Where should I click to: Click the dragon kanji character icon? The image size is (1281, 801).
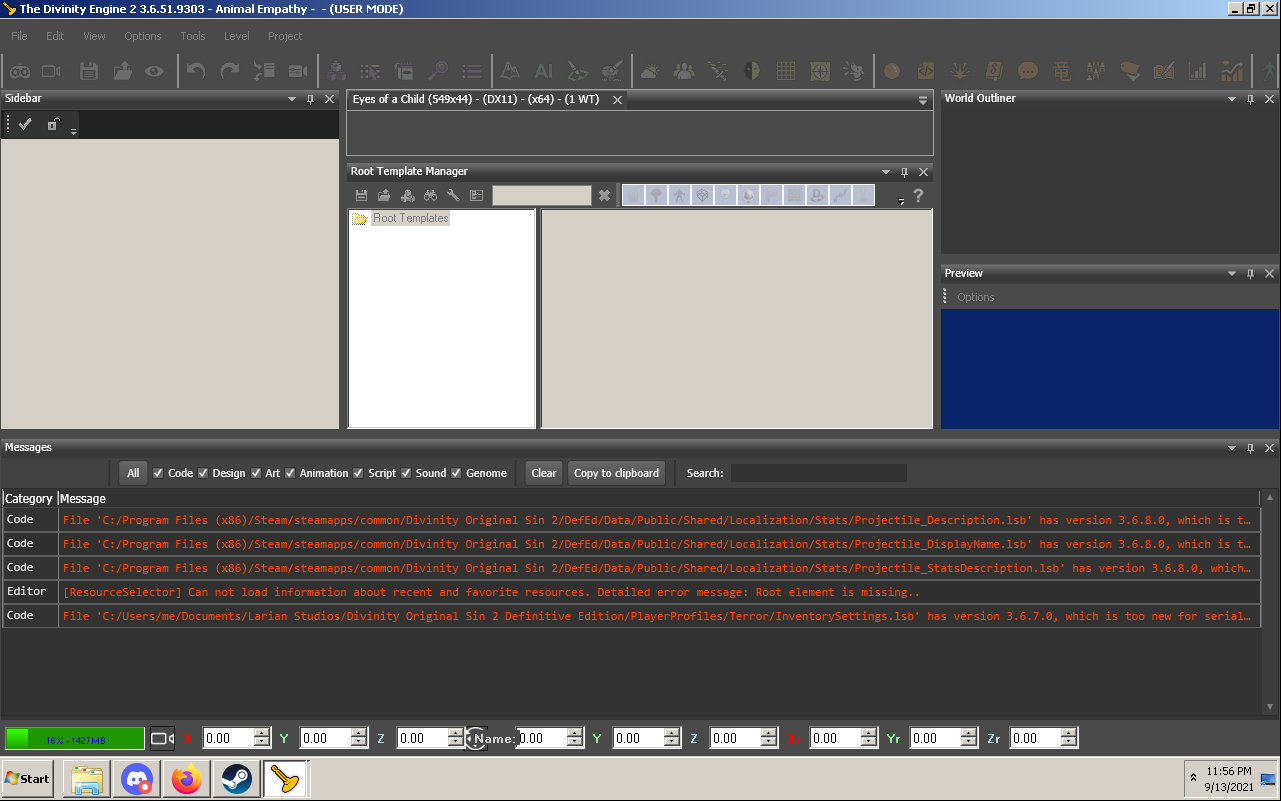(x=1062, y=71)
